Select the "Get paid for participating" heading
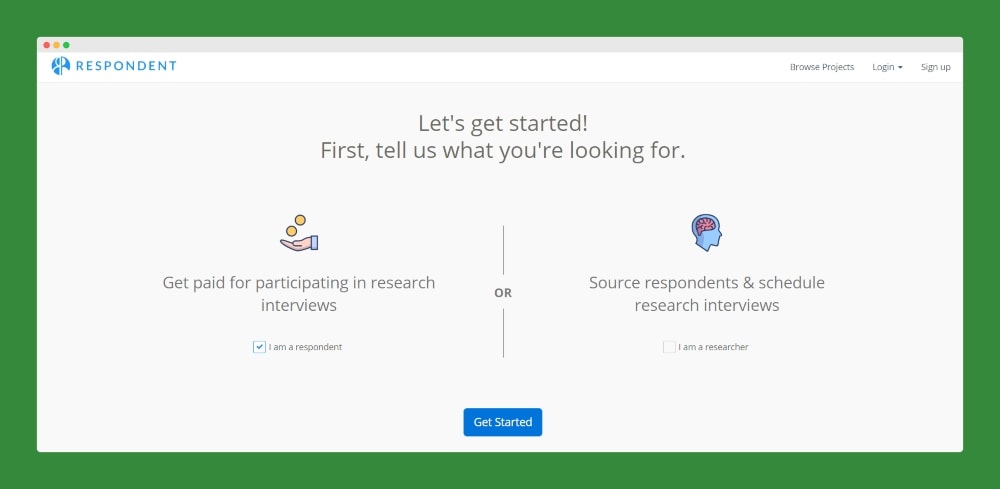 [299, 293]
